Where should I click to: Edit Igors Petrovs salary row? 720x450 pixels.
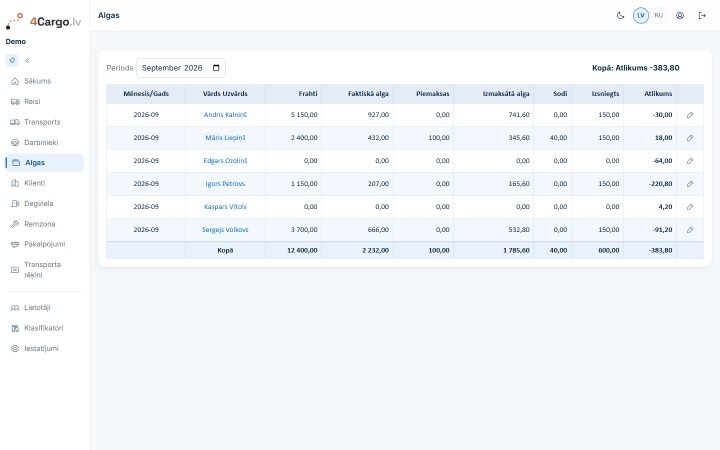click(x=690, y=184)
